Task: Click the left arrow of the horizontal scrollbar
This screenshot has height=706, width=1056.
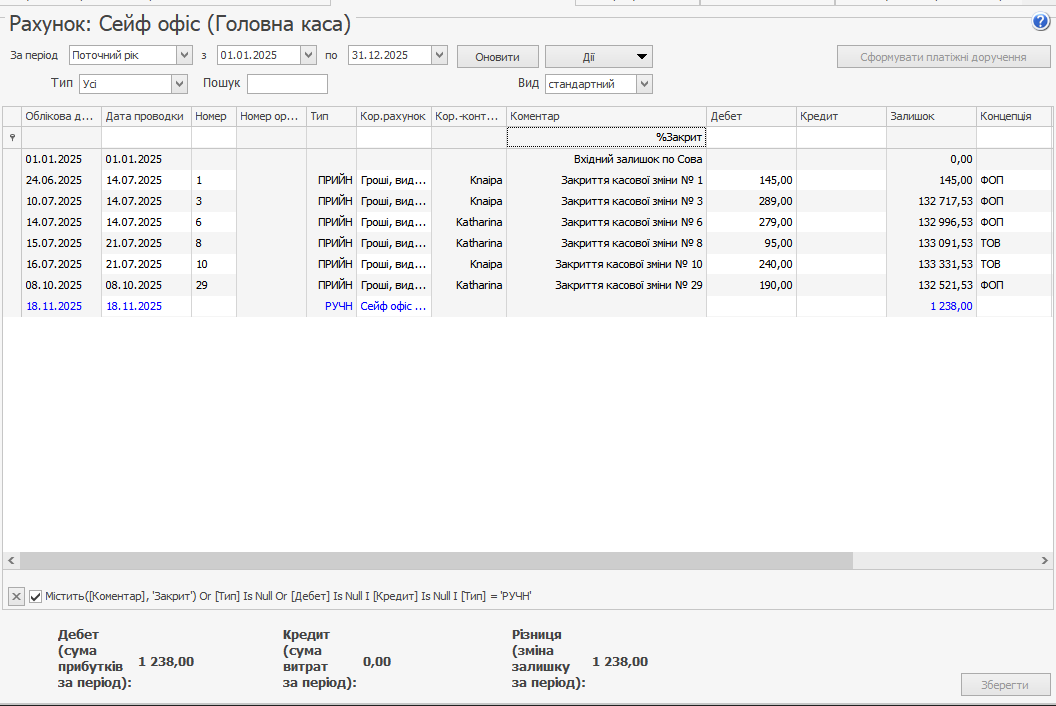Action: [11, 561]
